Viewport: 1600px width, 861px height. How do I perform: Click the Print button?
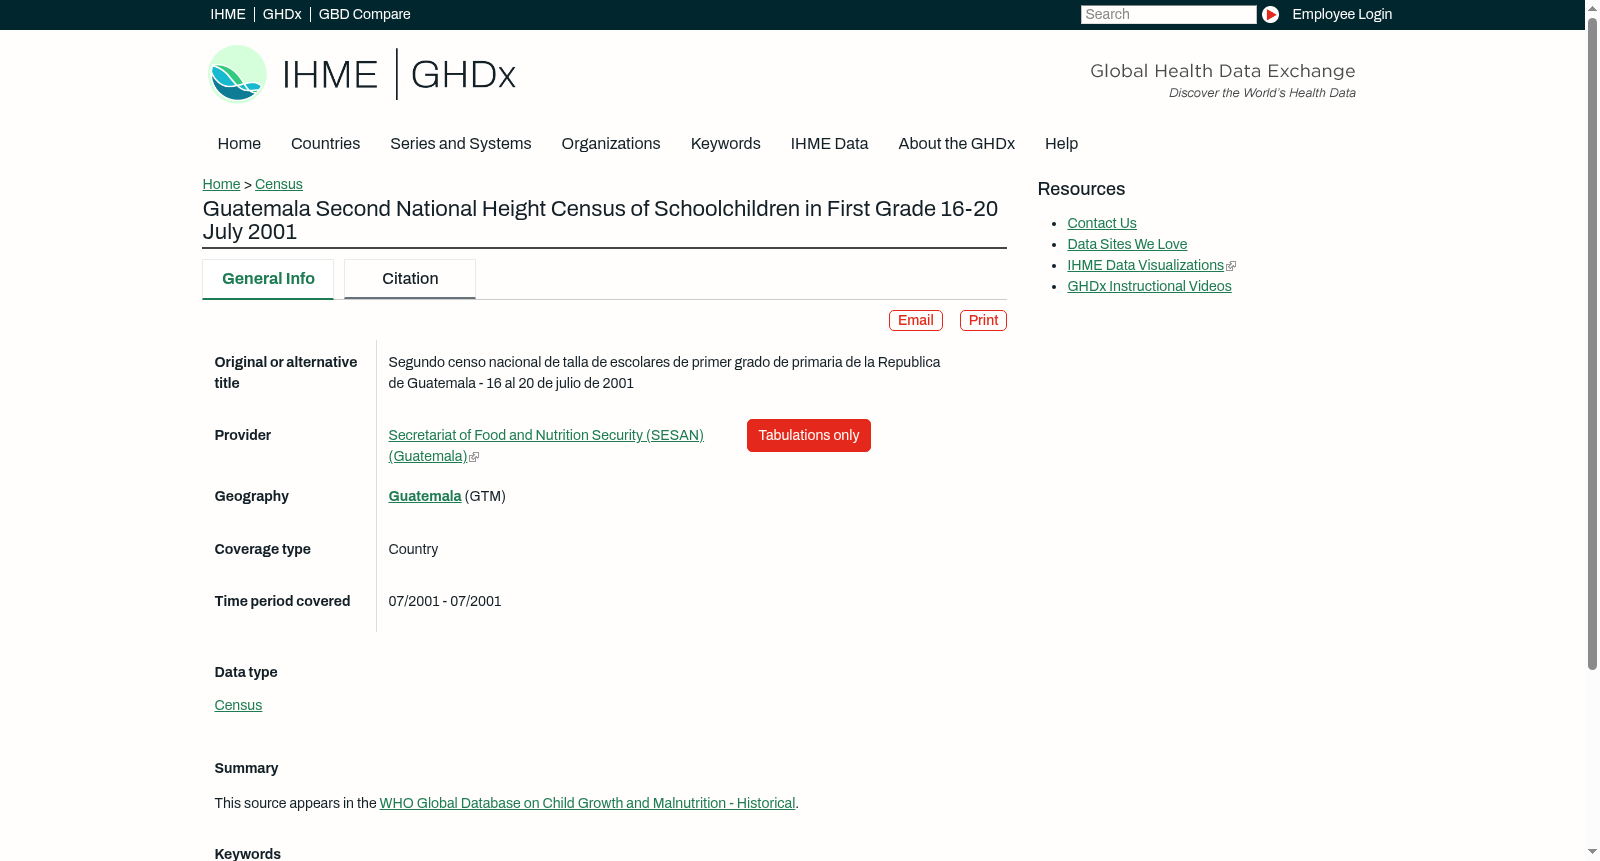tap(983, 320)
